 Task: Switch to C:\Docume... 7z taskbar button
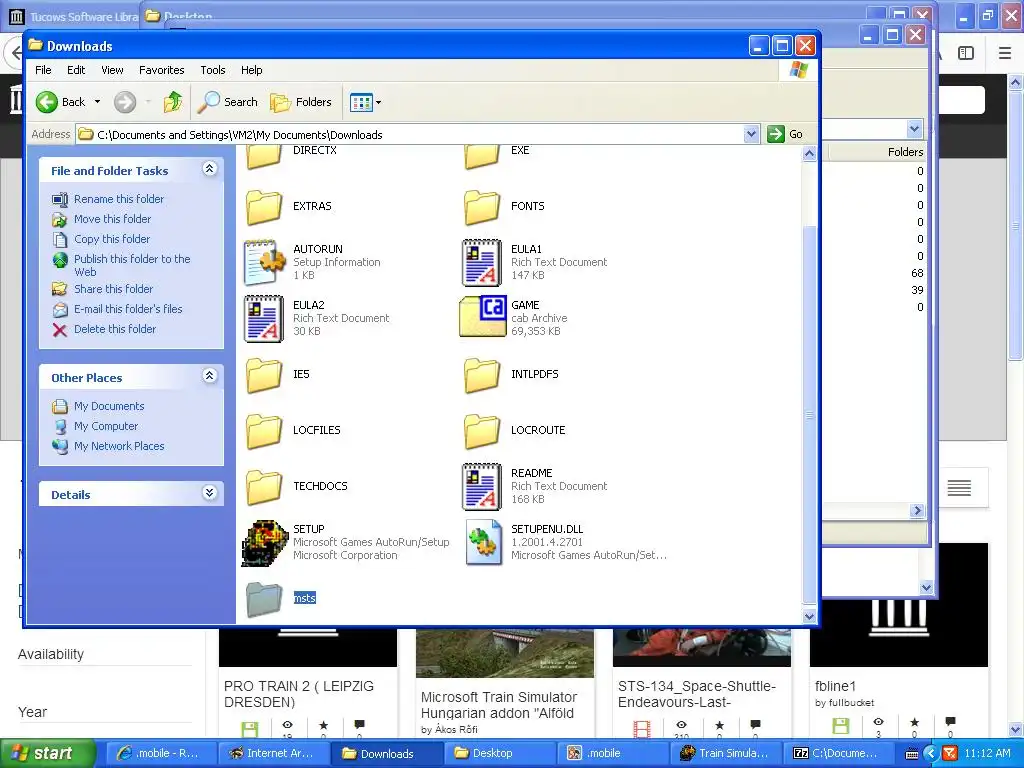(x=838, y=754)
